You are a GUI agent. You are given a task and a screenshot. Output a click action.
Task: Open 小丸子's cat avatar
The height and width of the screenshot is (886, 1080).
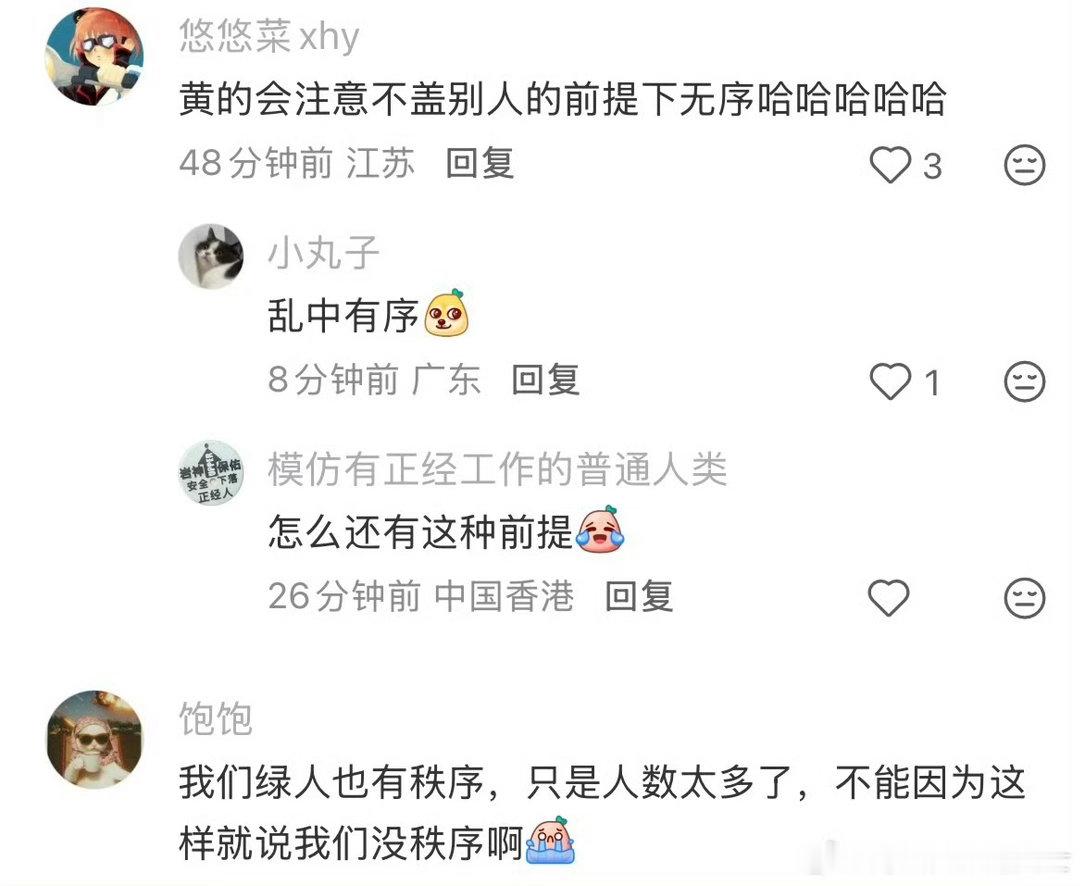coord(211,256)
